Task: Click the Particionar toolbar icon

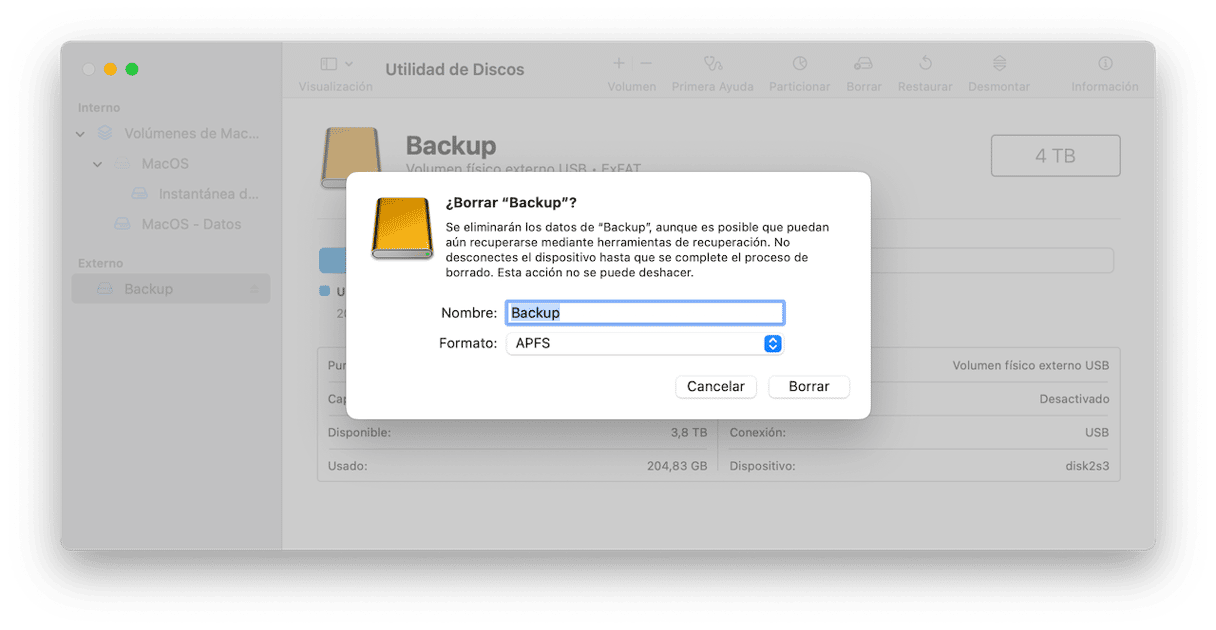Action: (x=799, y=64)
